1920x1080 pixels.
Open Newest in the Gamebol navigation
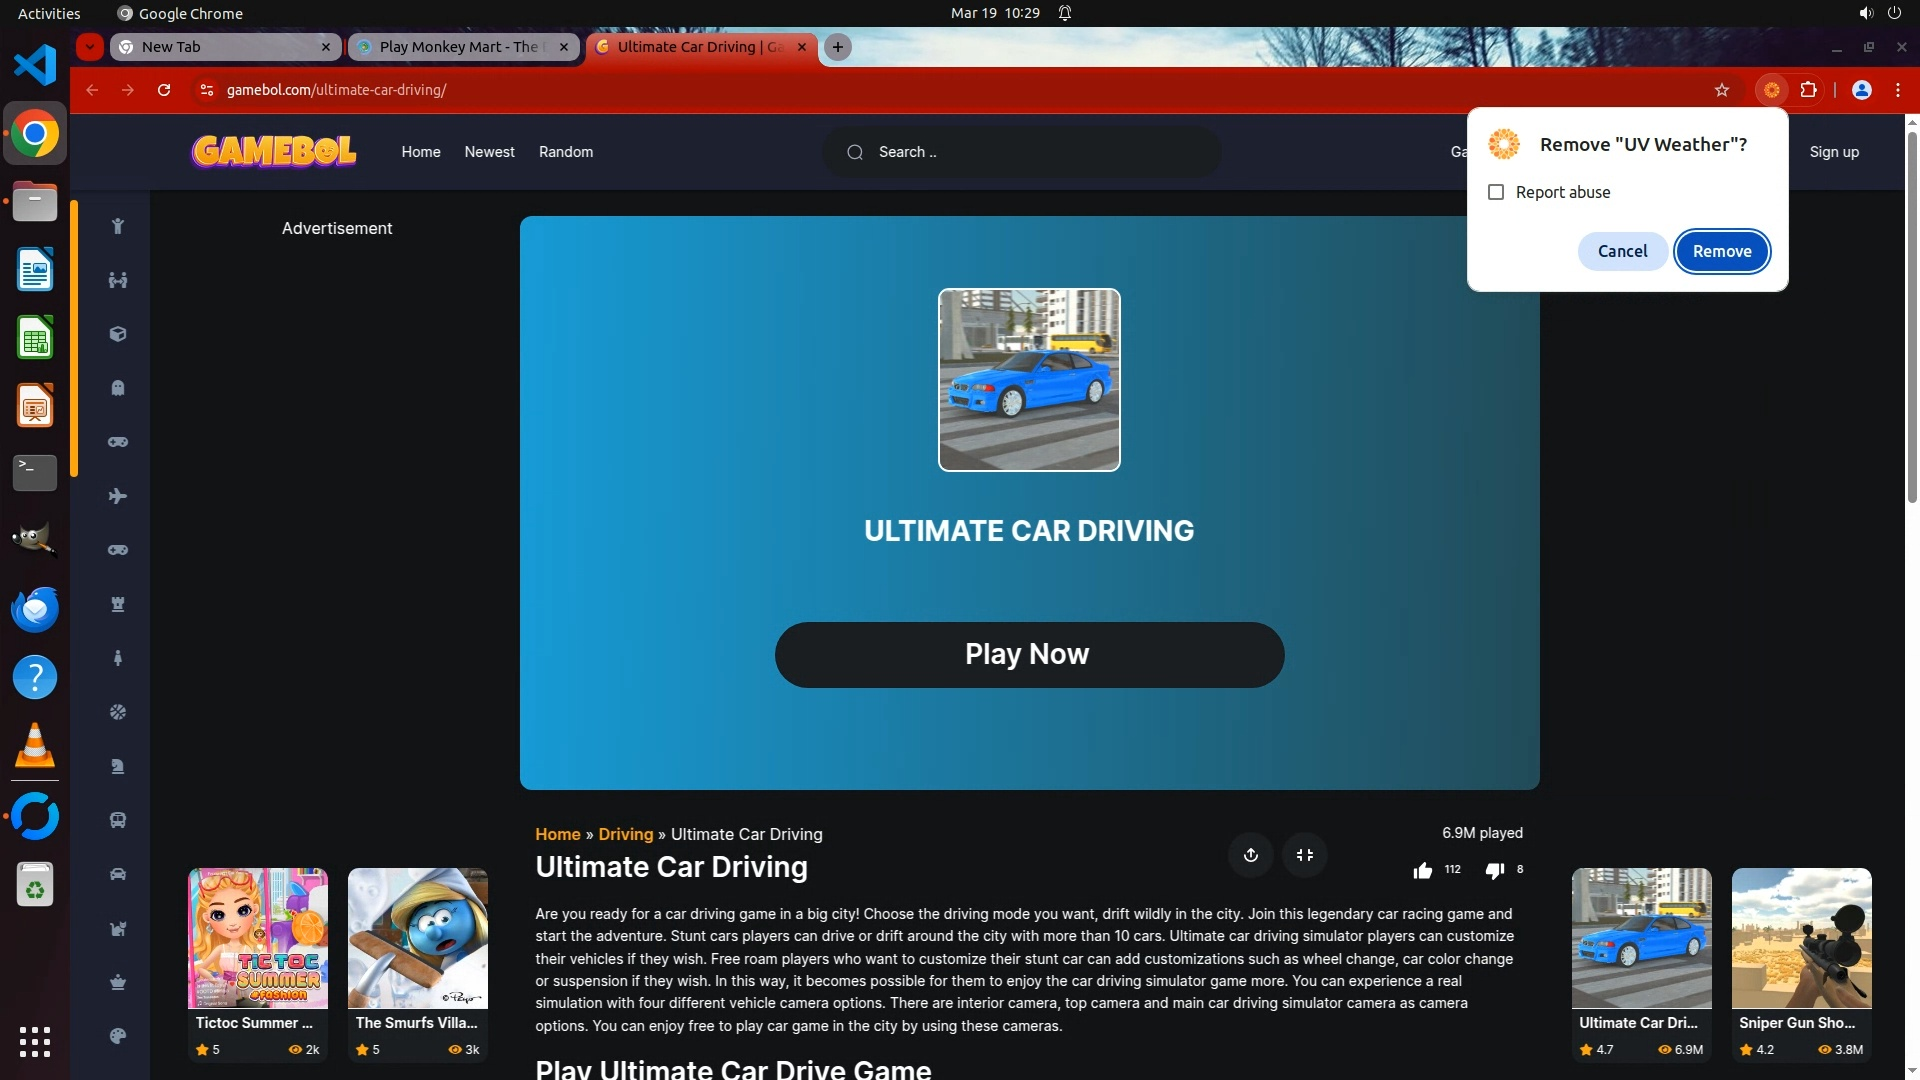[489, 152]
